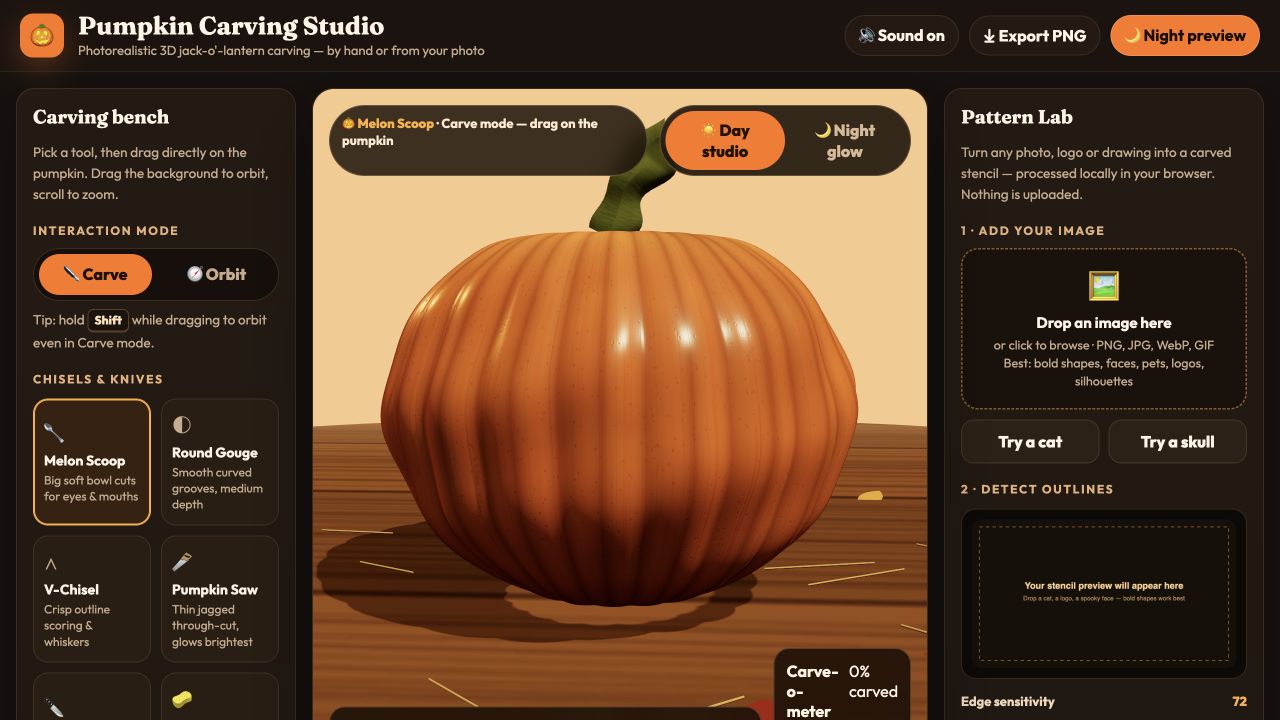Click the "Shift" key hint
Screen dimensions: 1280x720
coord(108,320)
